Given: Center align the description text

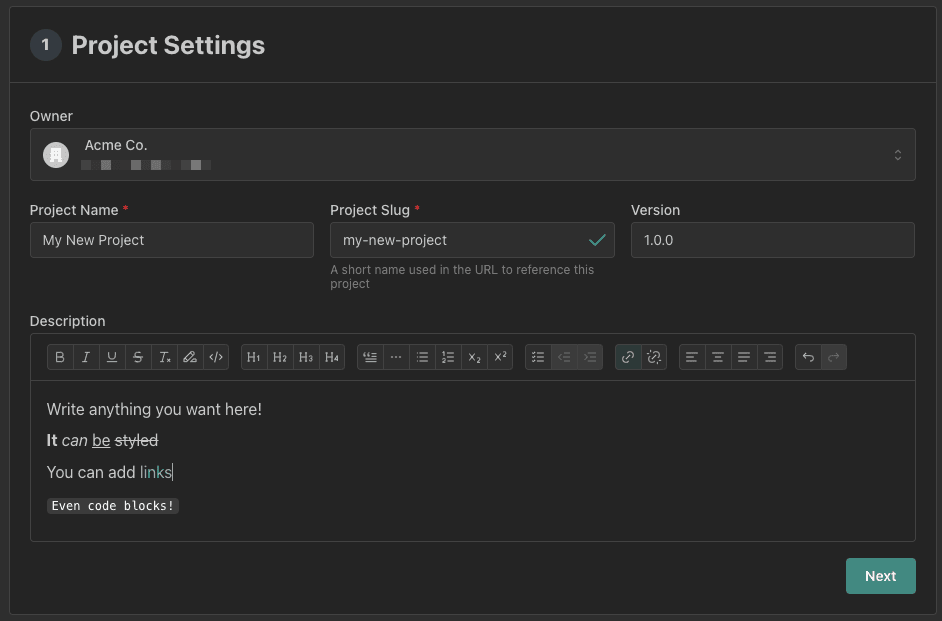Looking at the screenshot, I should tap(718, 357).
